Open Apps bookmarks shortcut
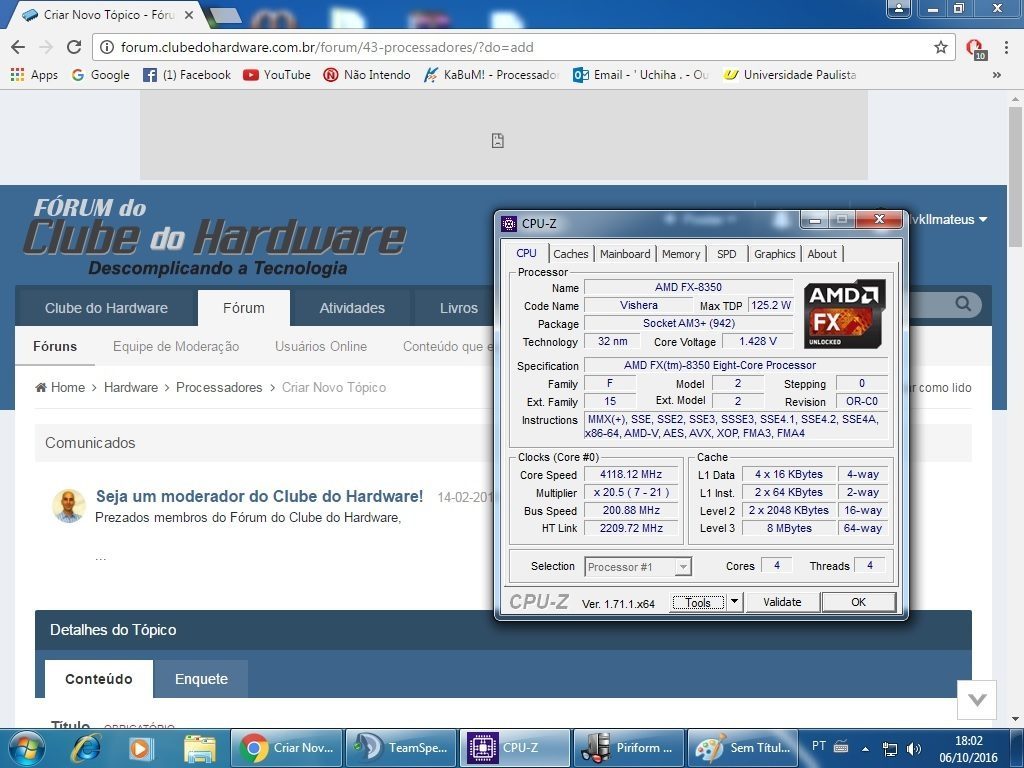 pos(34,74)
